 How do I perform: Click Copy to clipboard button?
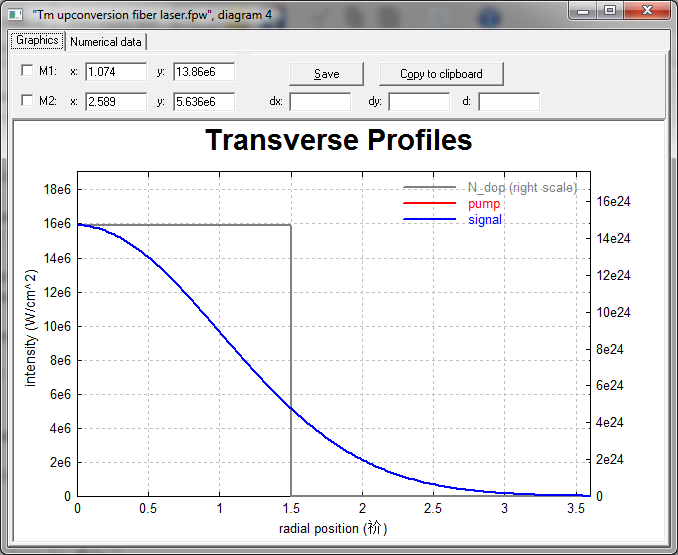(441, 74)
